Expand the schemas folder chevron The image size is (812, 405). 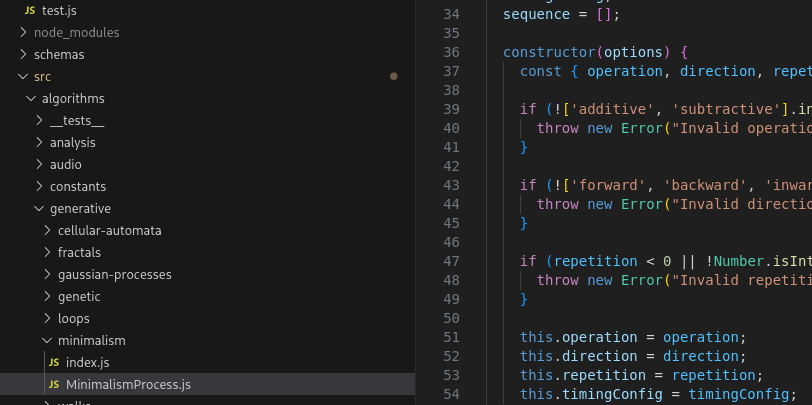24,54
